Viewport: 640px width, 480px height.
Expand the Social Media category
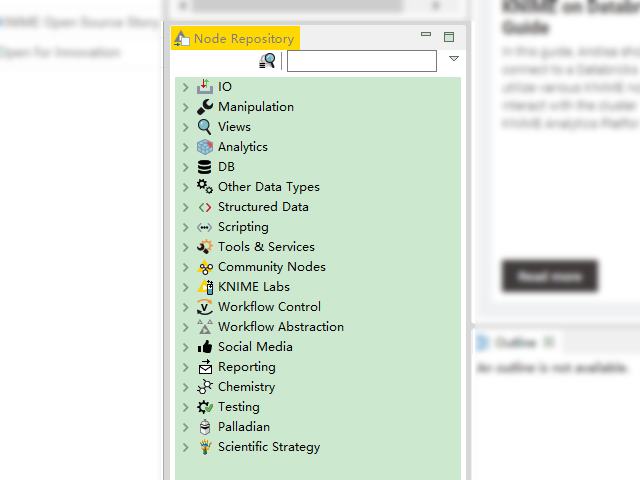(x=186, y=347)
